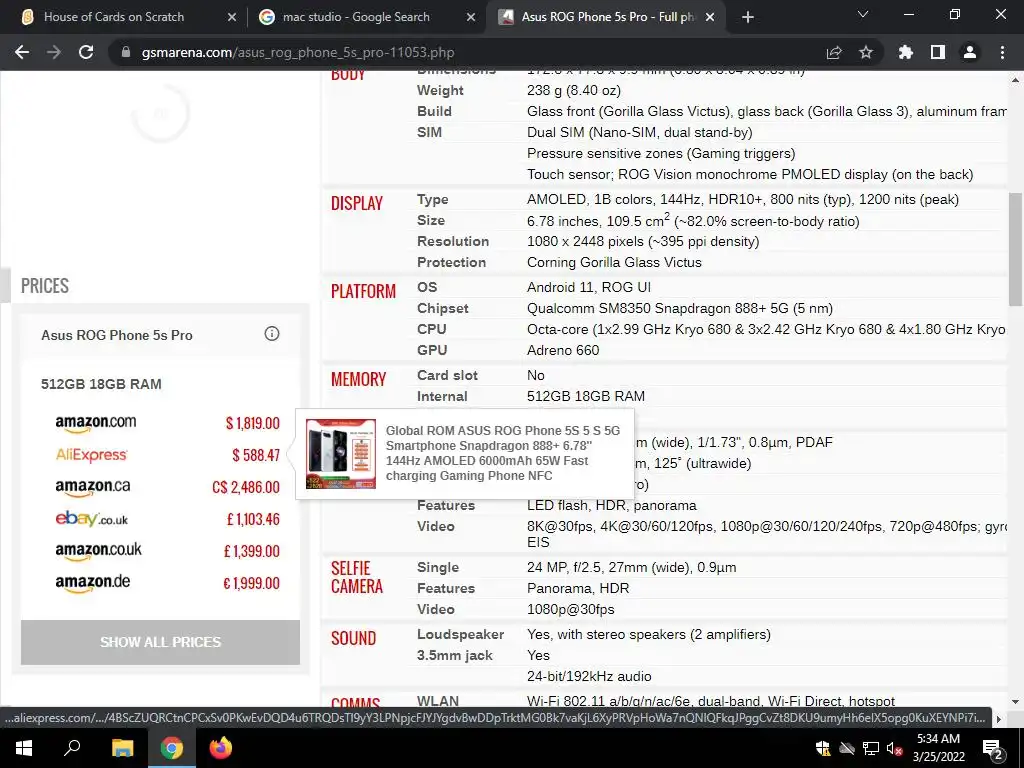This screenshot has height=768, width=1024.
Task: Close the Asus ROG Phone tab
Action: click(711, 17)
